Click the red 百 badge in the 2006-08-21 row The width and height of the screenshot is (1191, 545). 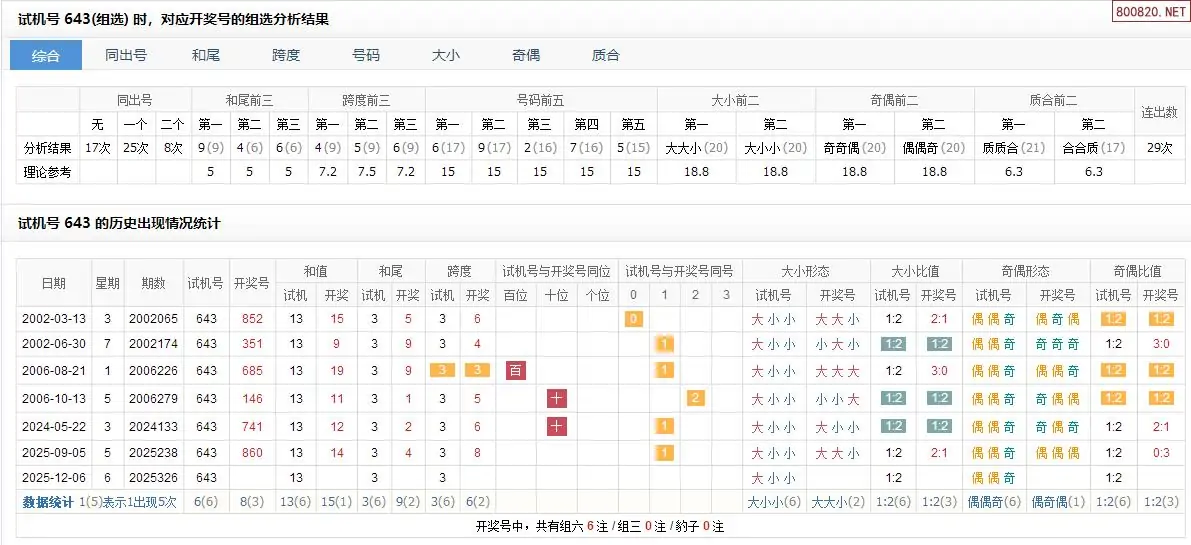coord(516,371)
